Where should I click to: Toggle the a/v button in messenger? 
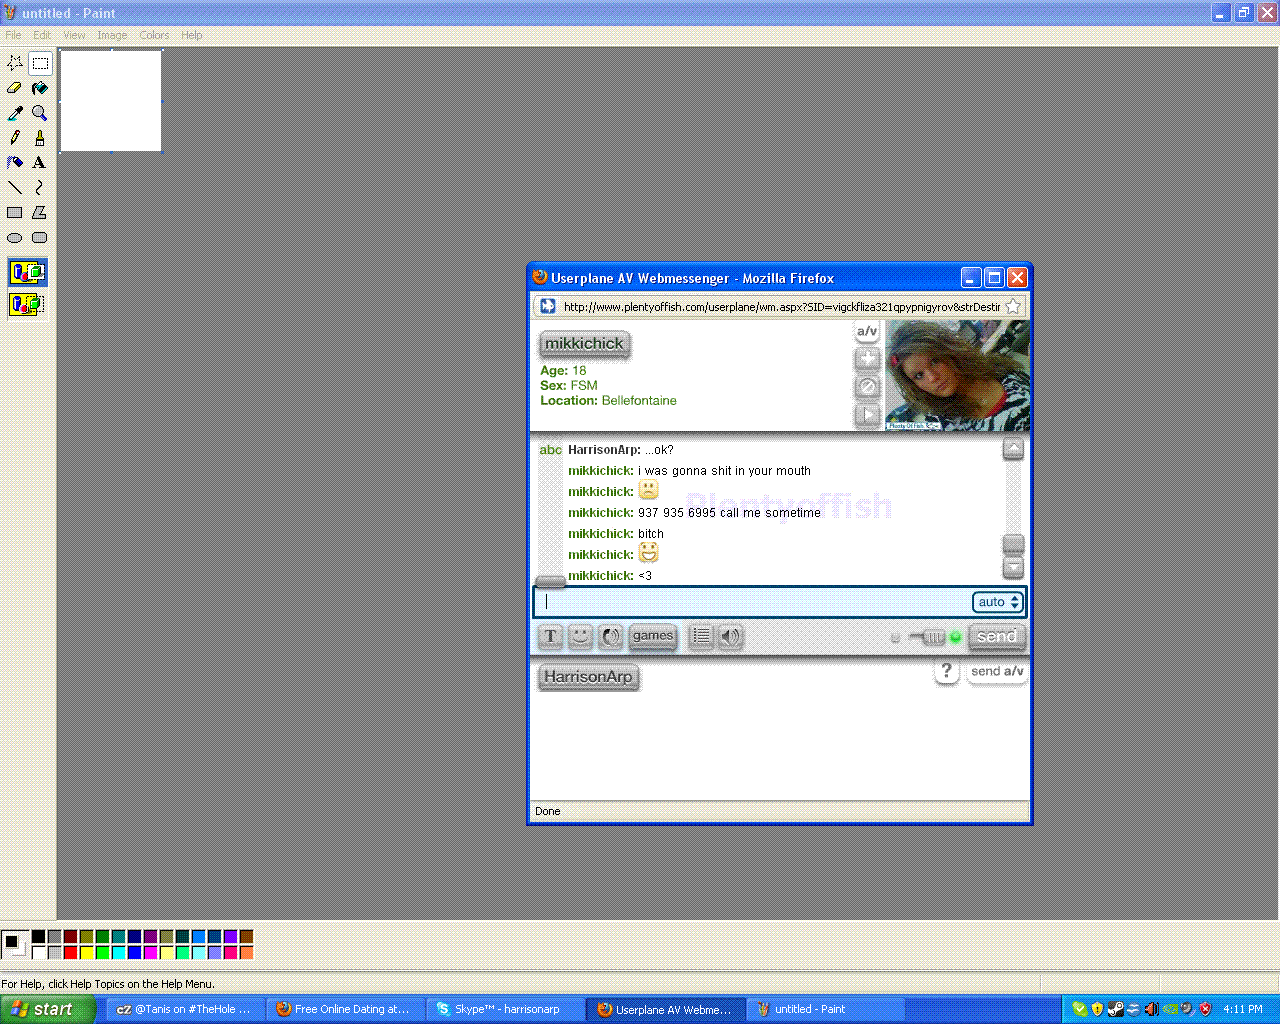(x=867, y=331)
